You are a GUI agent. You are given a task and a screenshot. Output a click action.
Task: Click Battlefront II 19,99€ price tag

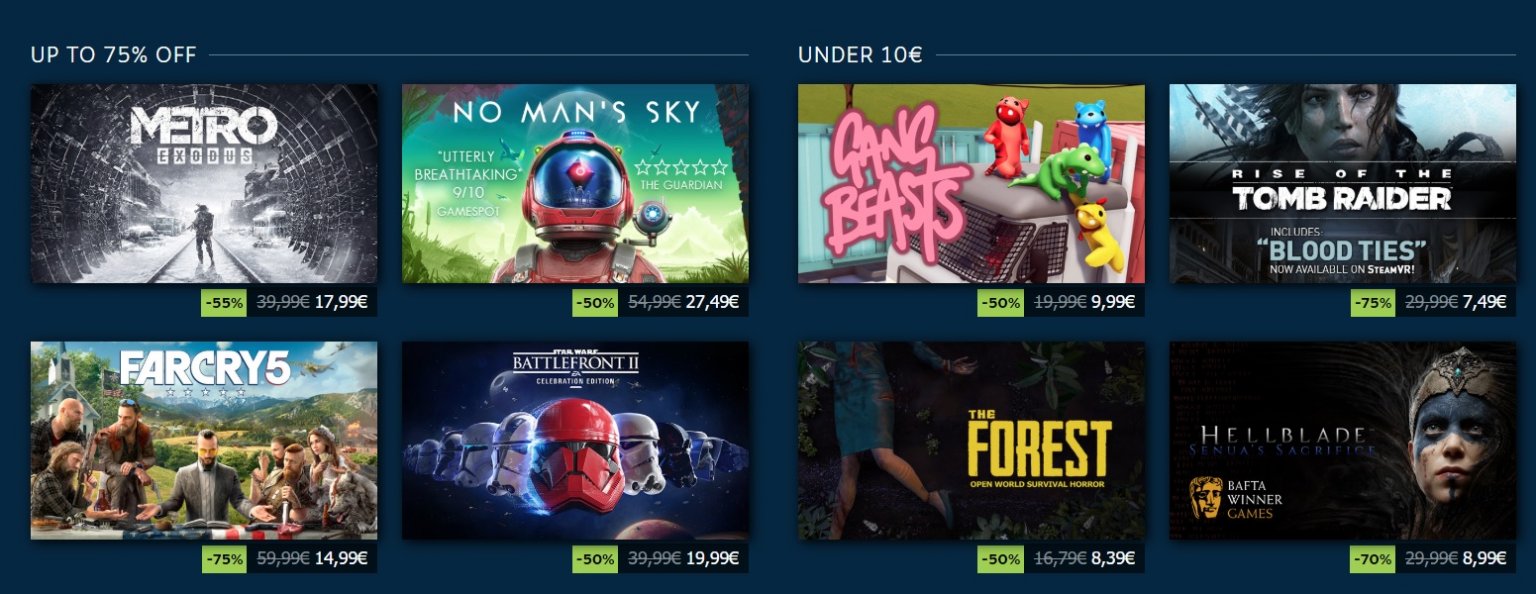pos(712,559)
